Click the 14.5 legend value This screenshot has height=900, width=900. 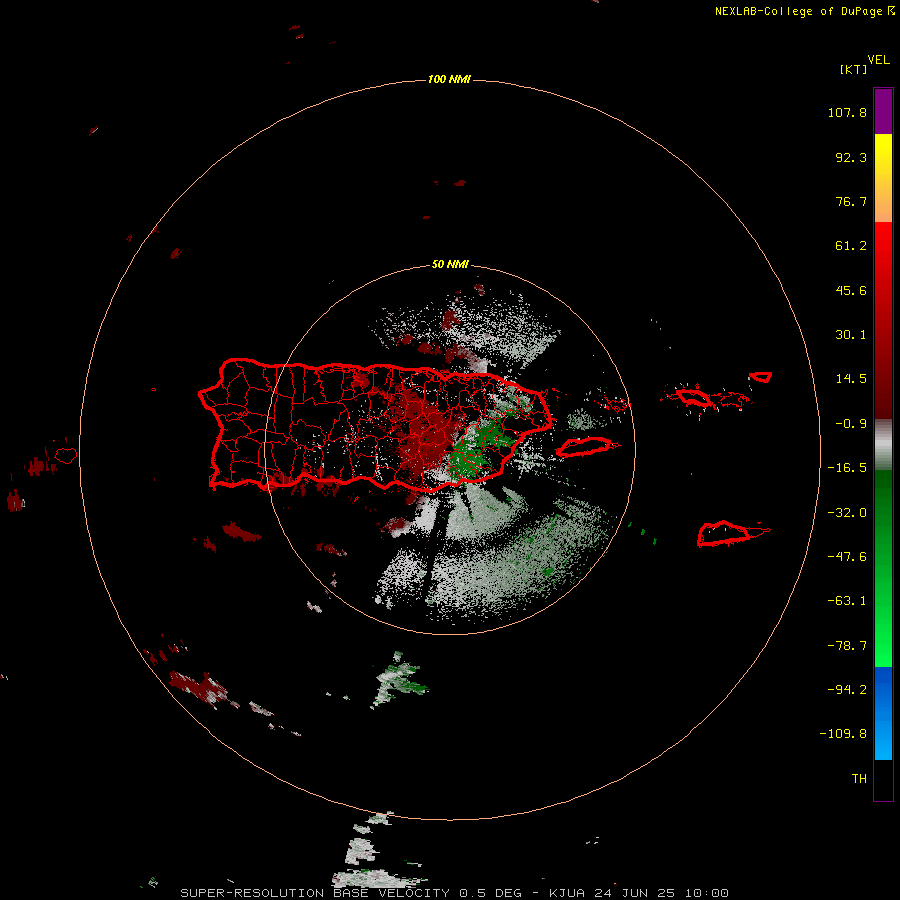851,379
